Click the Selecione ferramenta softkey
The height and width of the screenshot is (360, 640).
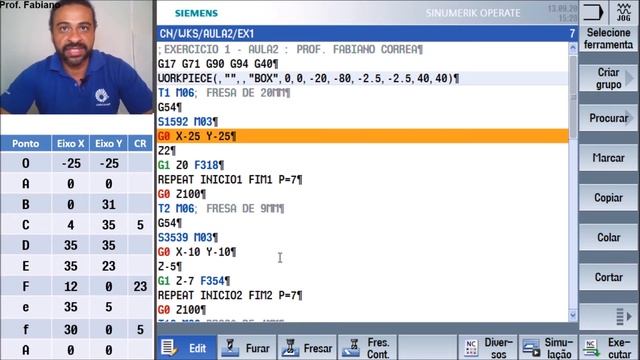(608, 38)
